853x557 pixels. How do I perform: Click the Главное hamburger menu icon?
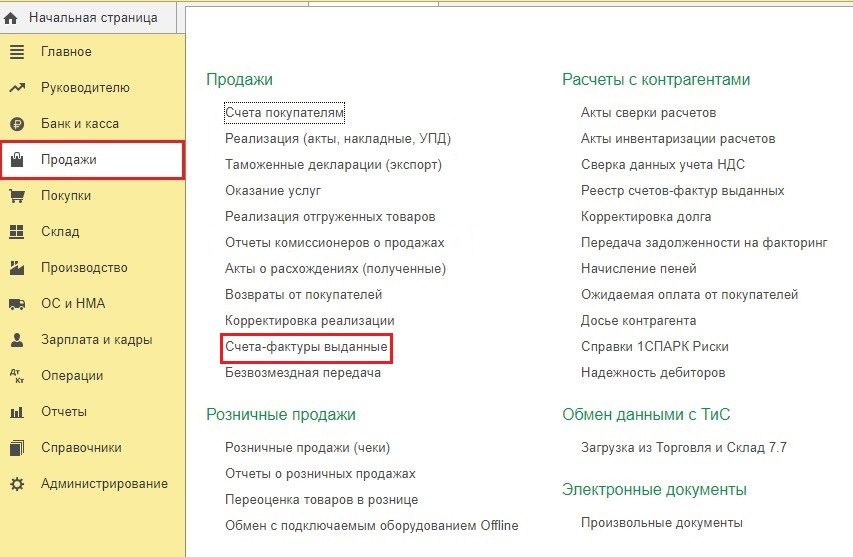[x=17, y=52]
